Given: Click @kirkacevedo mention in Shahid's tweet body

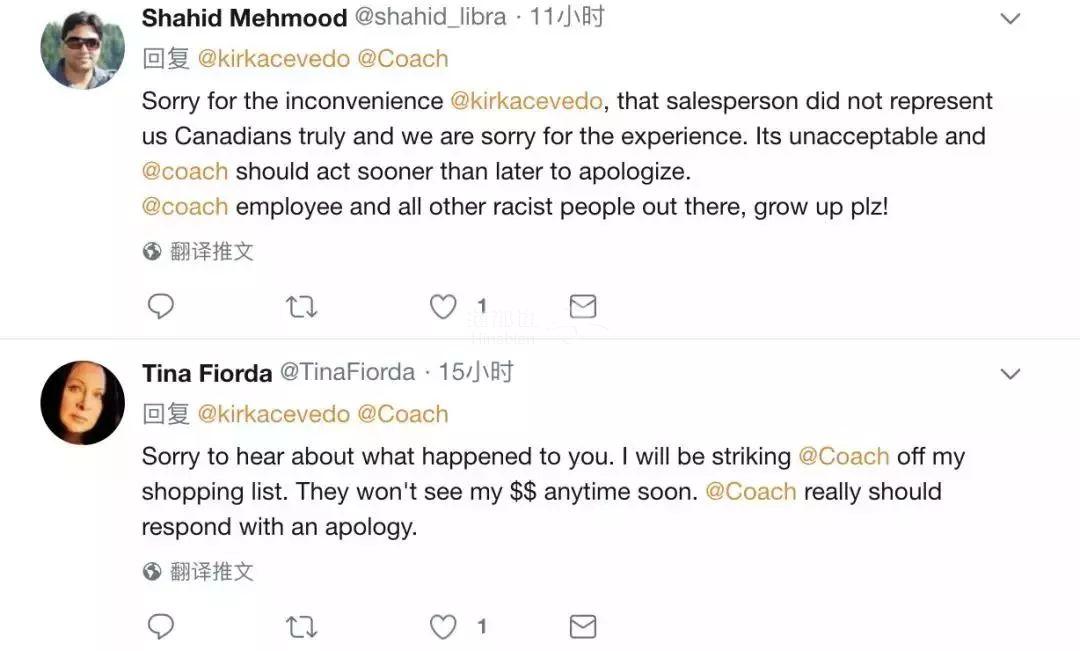Looking at the screenshot, I should pyautogui.click(x=527, y=101).
